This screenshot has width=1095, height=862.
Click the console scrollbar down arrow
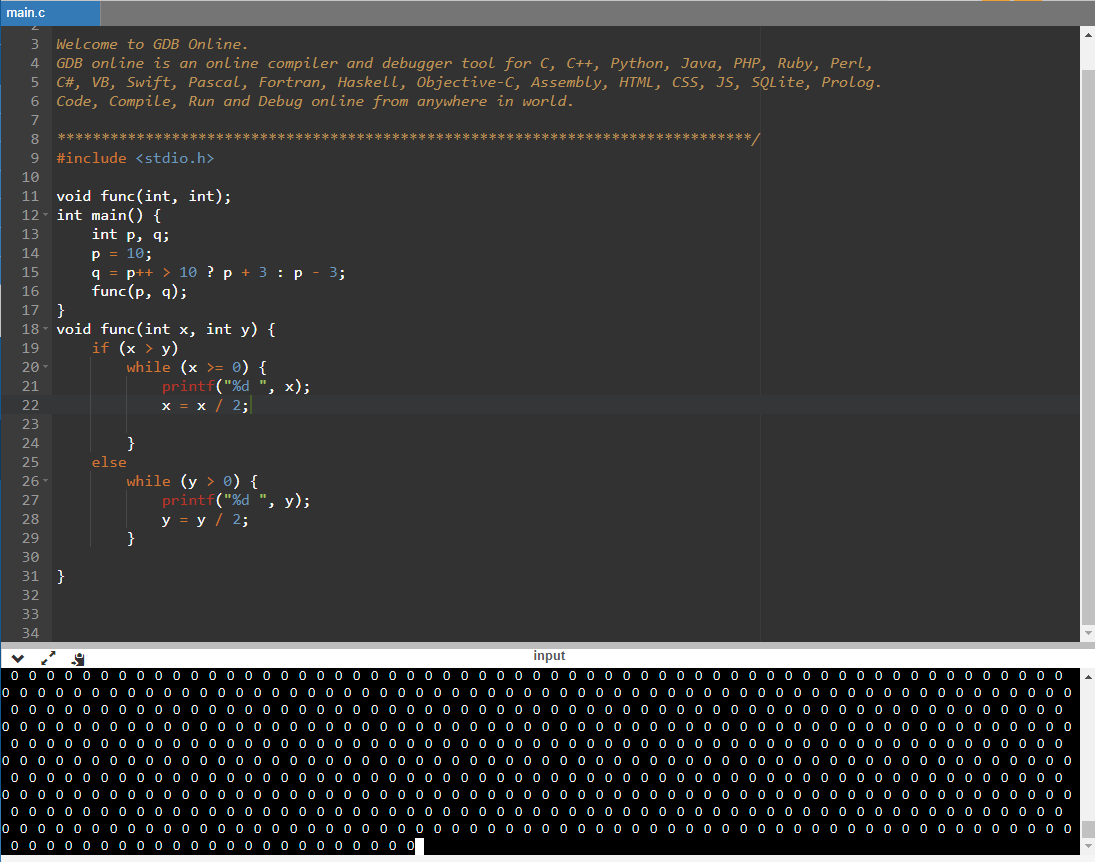click(1088, 846)
